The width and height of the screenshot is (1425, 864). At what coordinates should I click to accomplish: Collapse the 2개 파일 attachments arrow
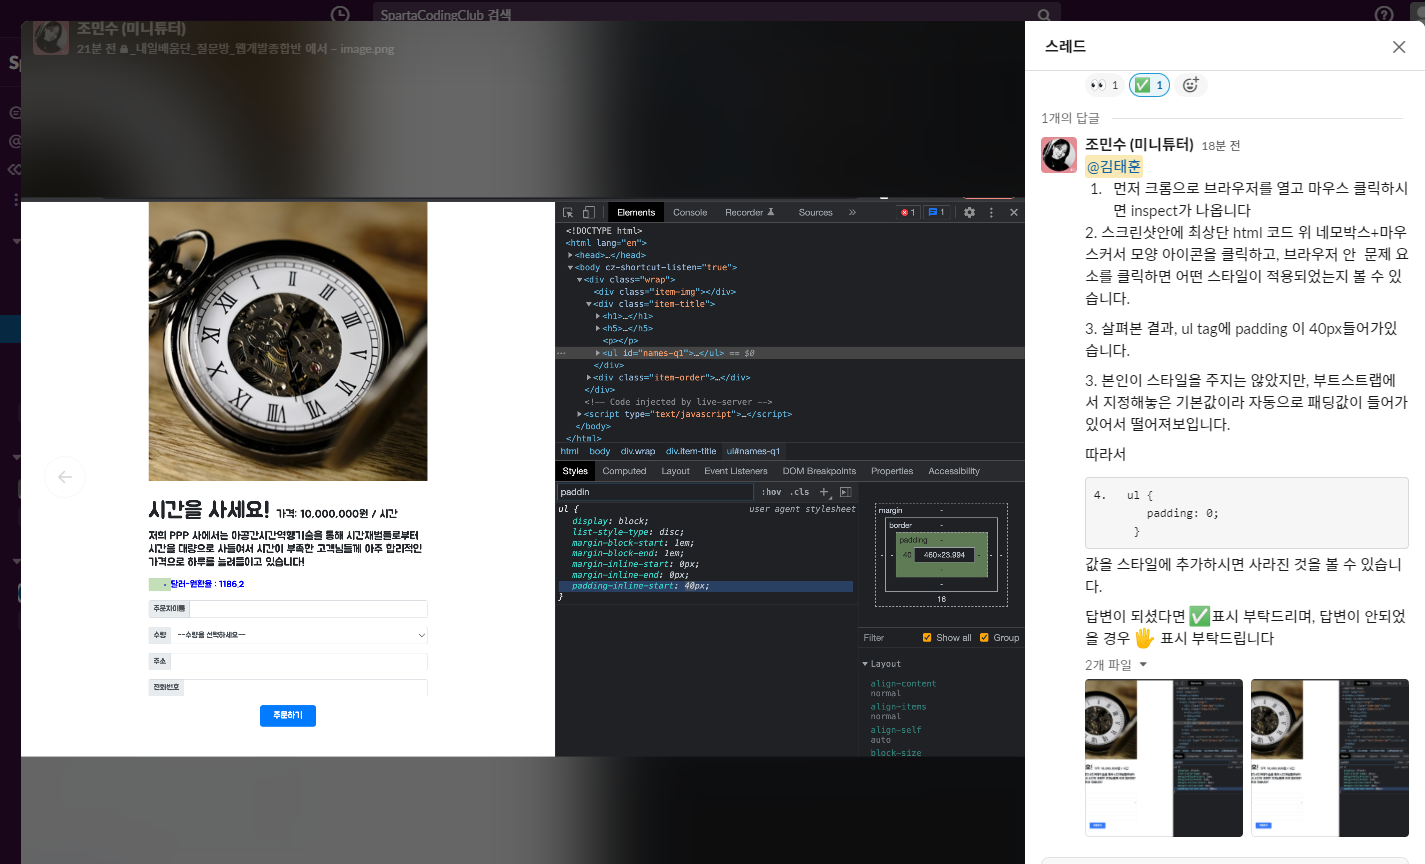[1143, 664]
